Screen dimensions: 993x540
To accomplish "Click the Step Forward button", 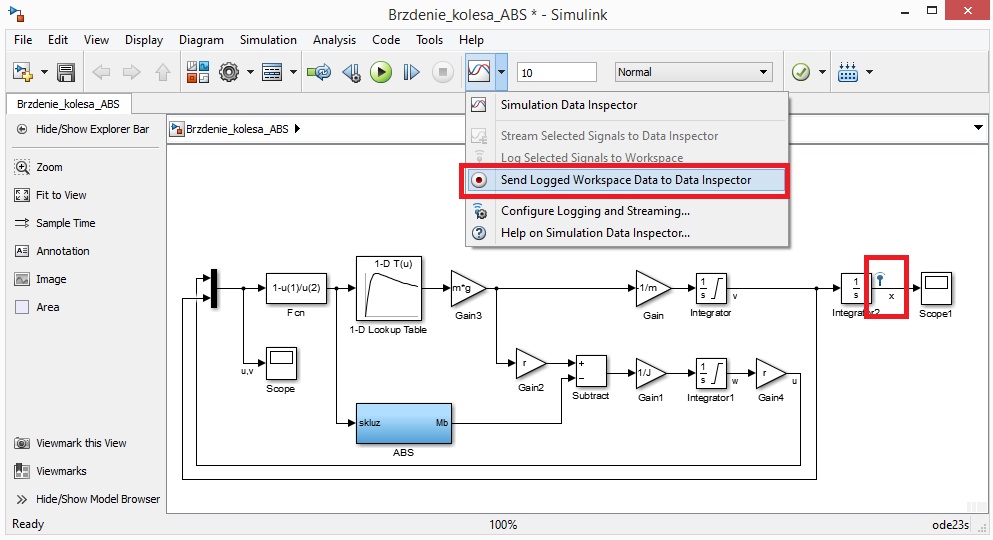I will pyautogui.click(x=412, y=72).
